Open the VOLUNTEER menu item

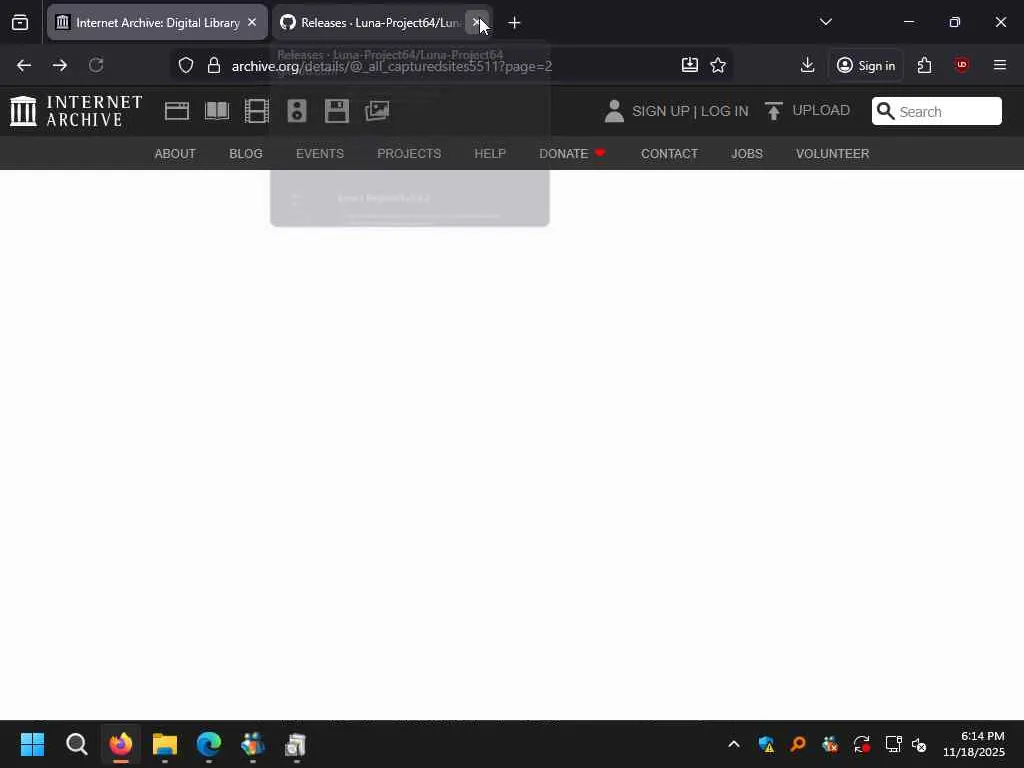click(833, 153)
